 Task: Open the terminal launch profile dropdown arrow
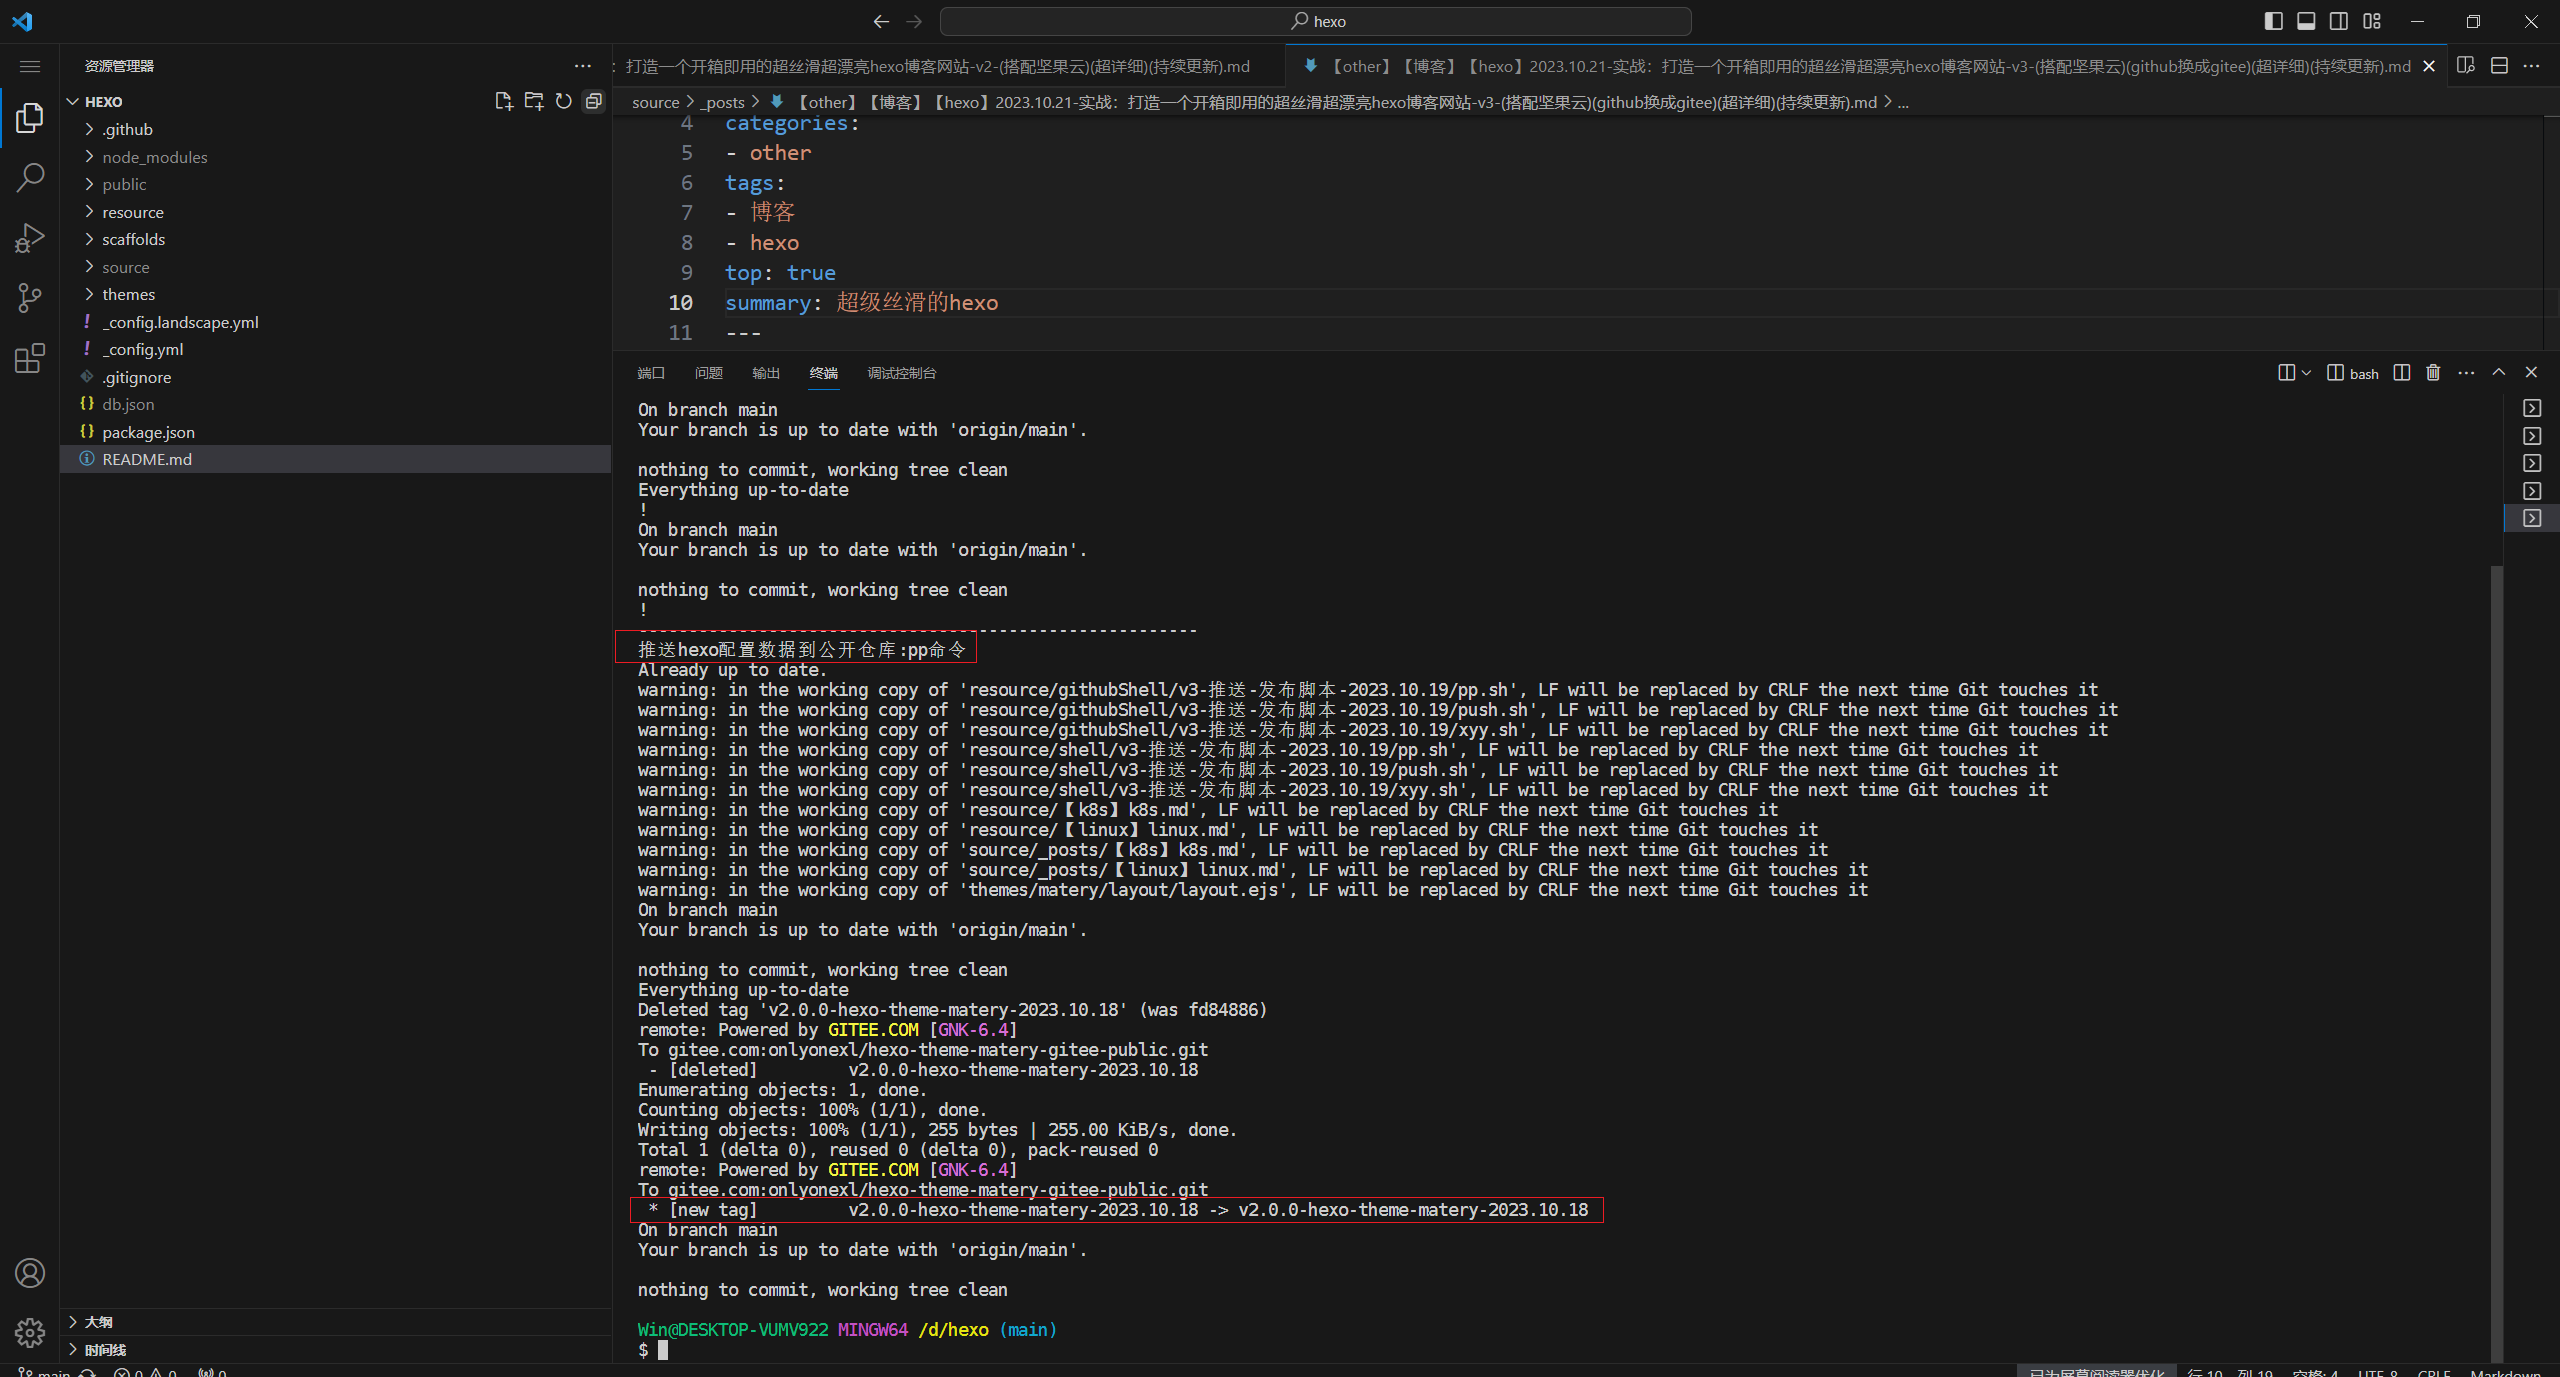(2306, 373)
